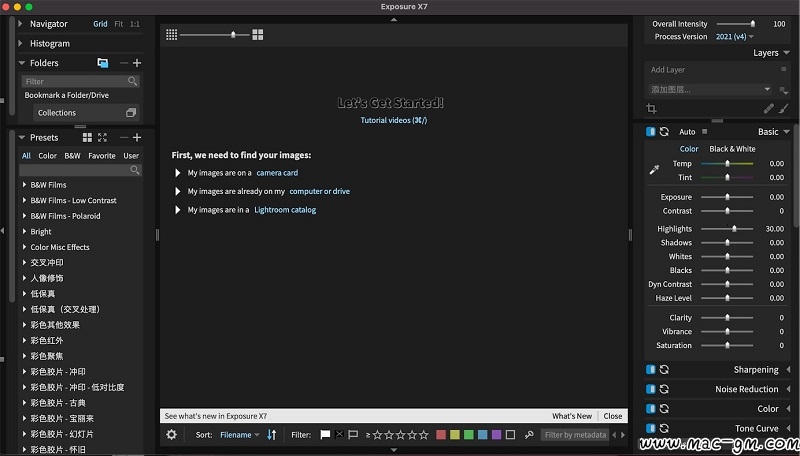The image size is (800, 456).
Task: Click the Highlights slider handle
Action: (734, 229)
